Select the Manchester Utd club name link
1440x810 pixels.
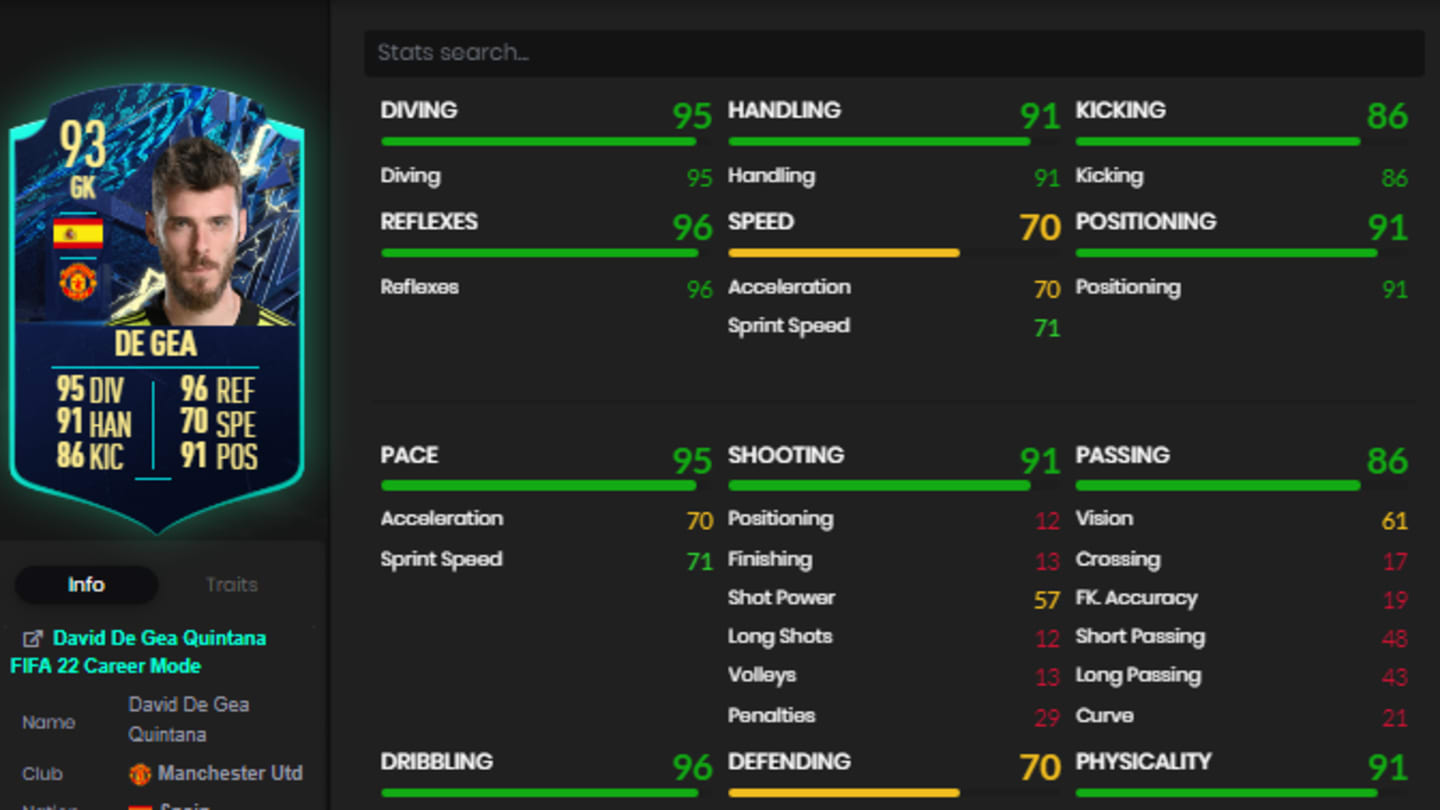coord(230,774)
